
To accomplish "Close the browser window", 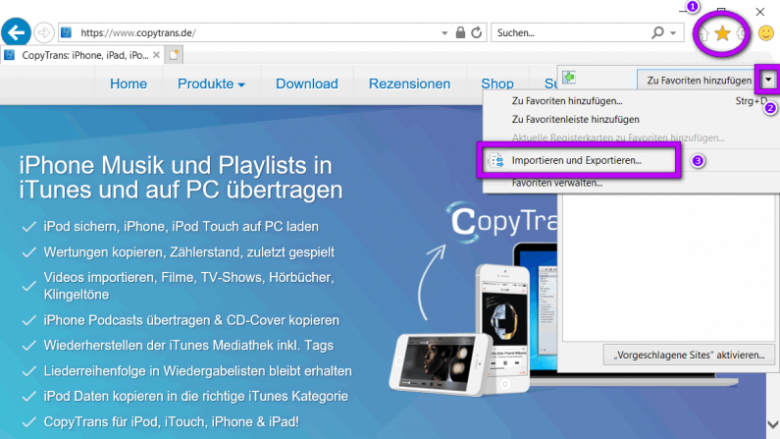I will 760,11.
